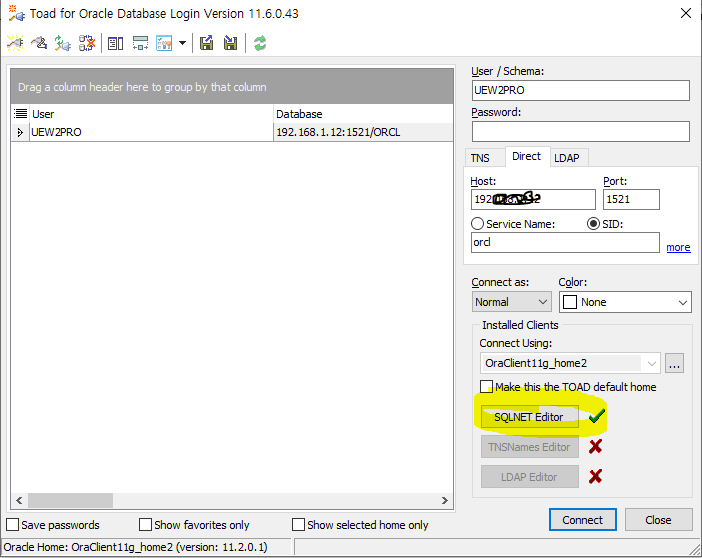702x558 pixels.
Task: Click the red X beside TNSNames Editor
Action: point(595,446)
